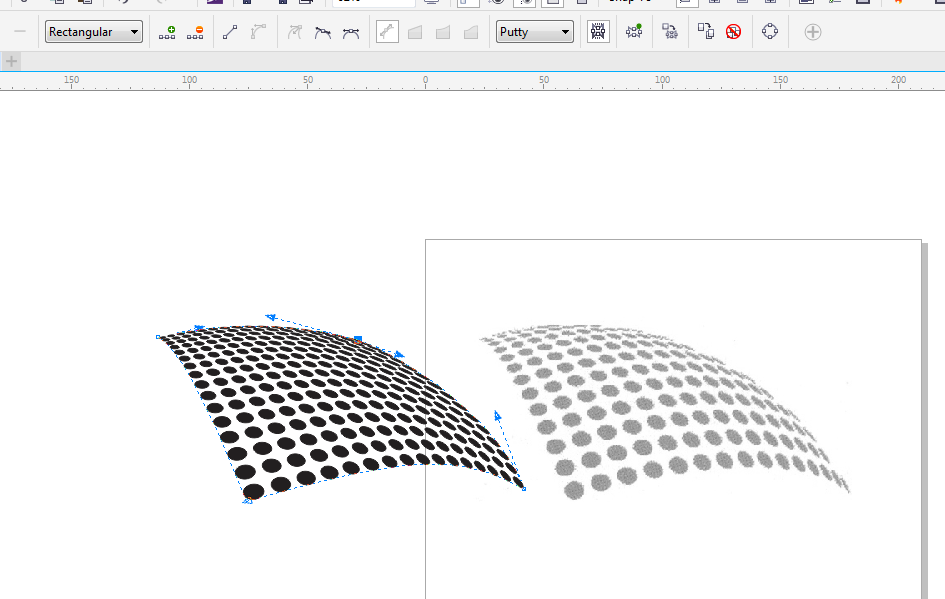Click the plus new document tab
This screenshot has height=599, width=945.
[11, 61]
